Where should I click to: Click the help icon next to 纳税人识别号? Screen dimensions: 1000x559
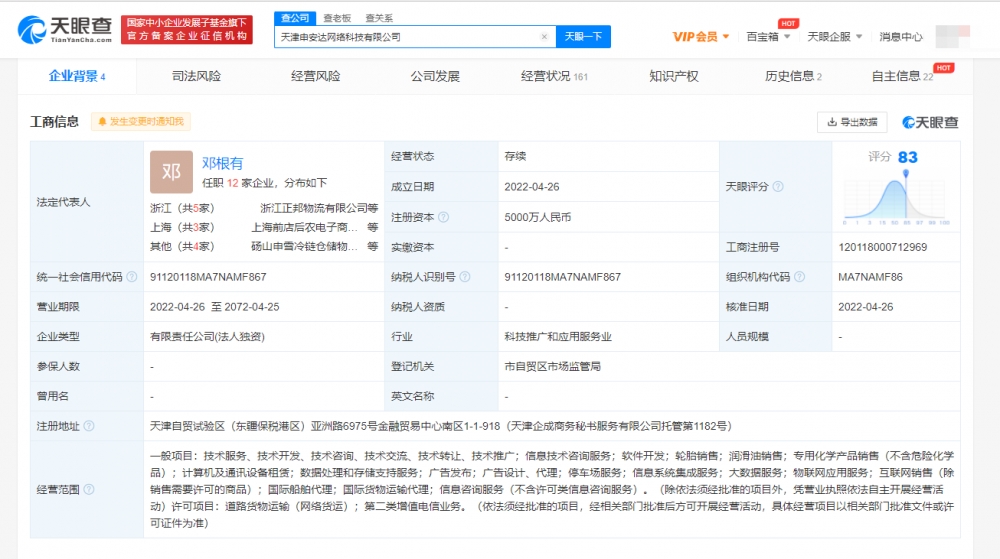point(465,277)
